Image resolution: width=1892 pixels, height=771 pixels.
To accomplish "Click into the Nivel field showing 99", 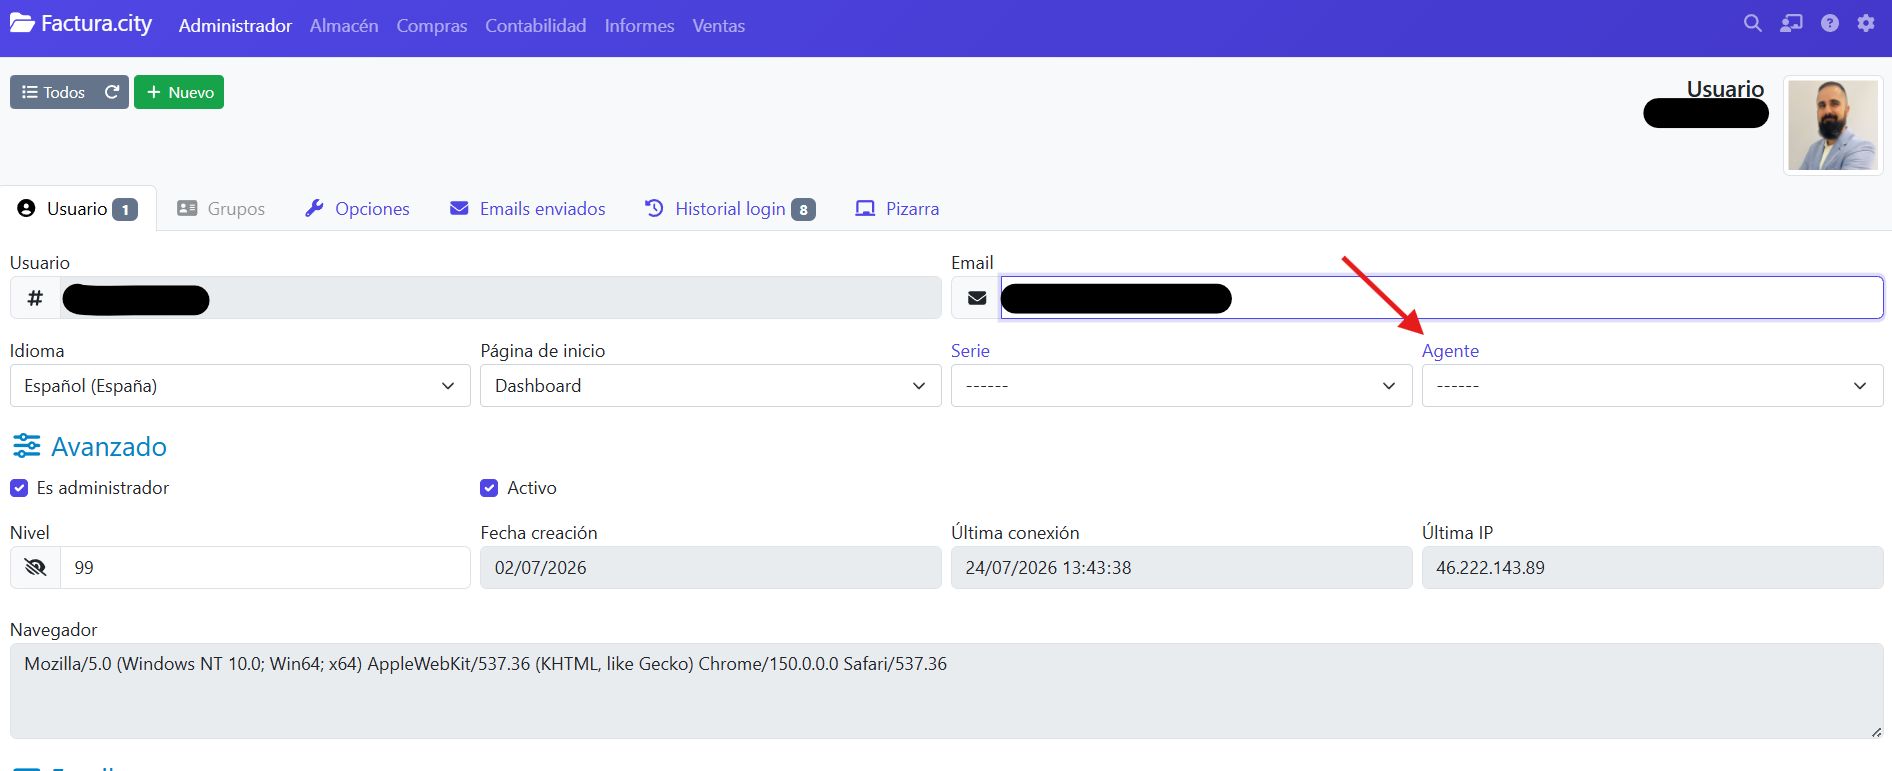I will coord(265,568).
